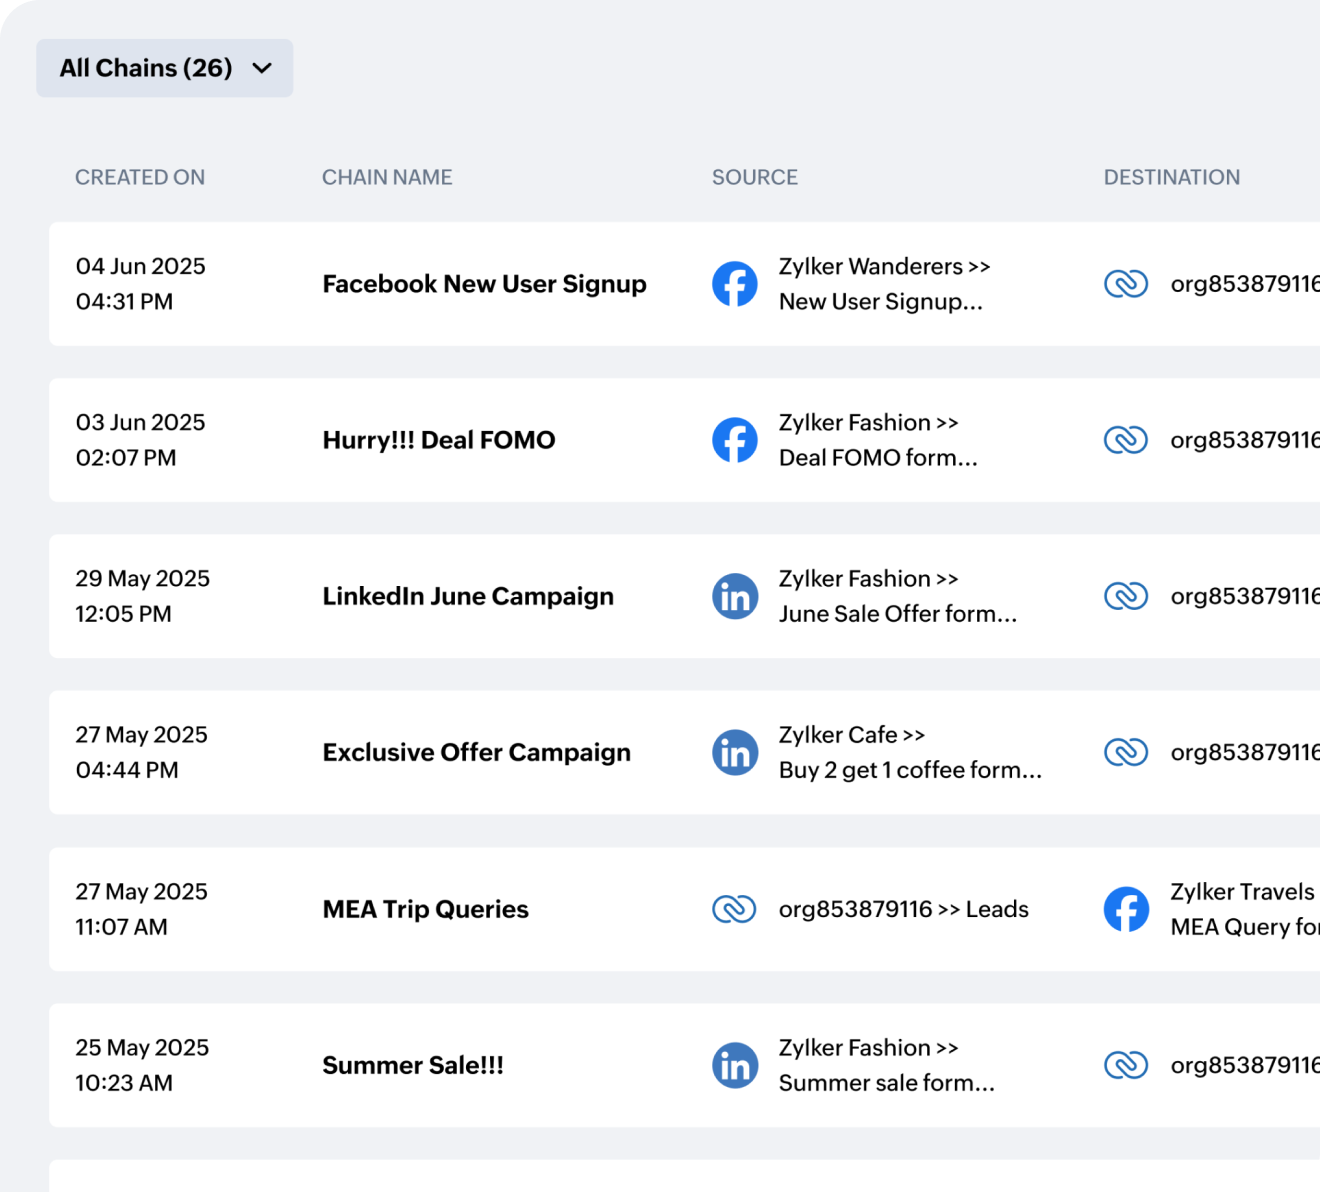Open the Hurry!!! Deal FOMO chain
This screenshot has width=1320, height=1192.
(438, 439)
